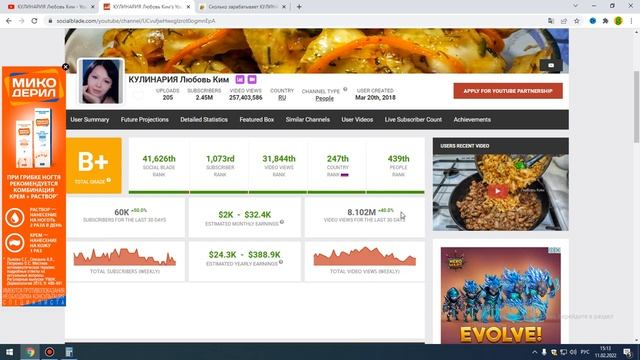
Task: Click the Evolve game advertisement
Action: pyautogui.click(x=500, y=296)
